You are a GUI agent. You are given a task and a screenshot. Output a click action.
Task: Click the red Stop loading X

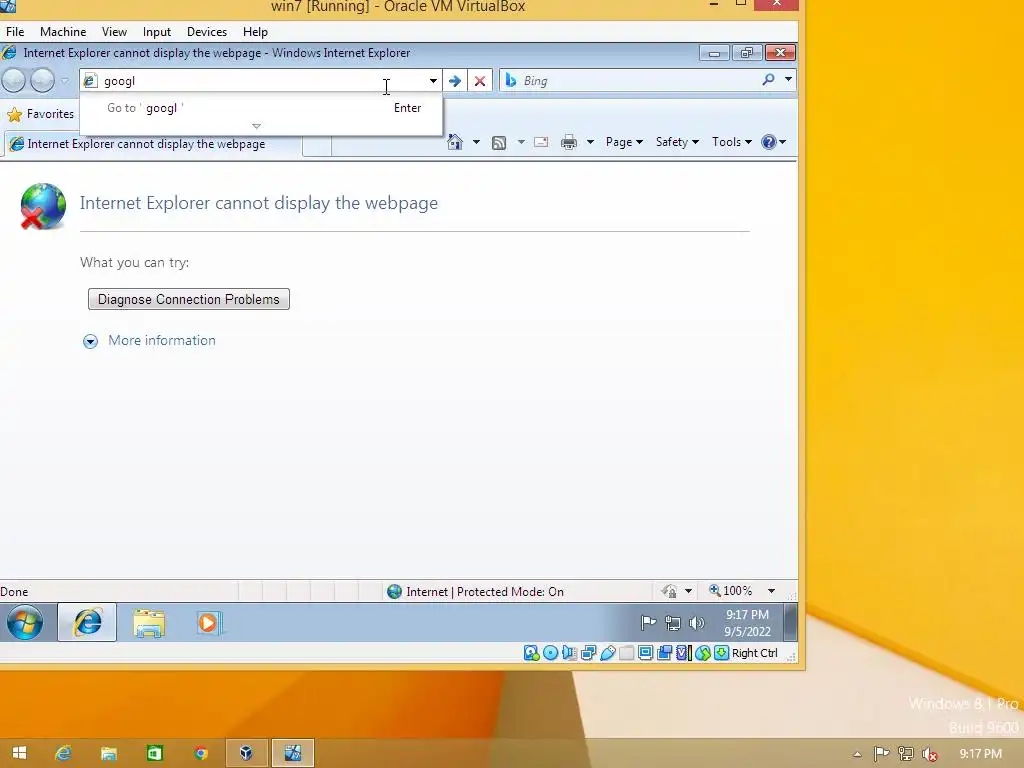[480, 80]
